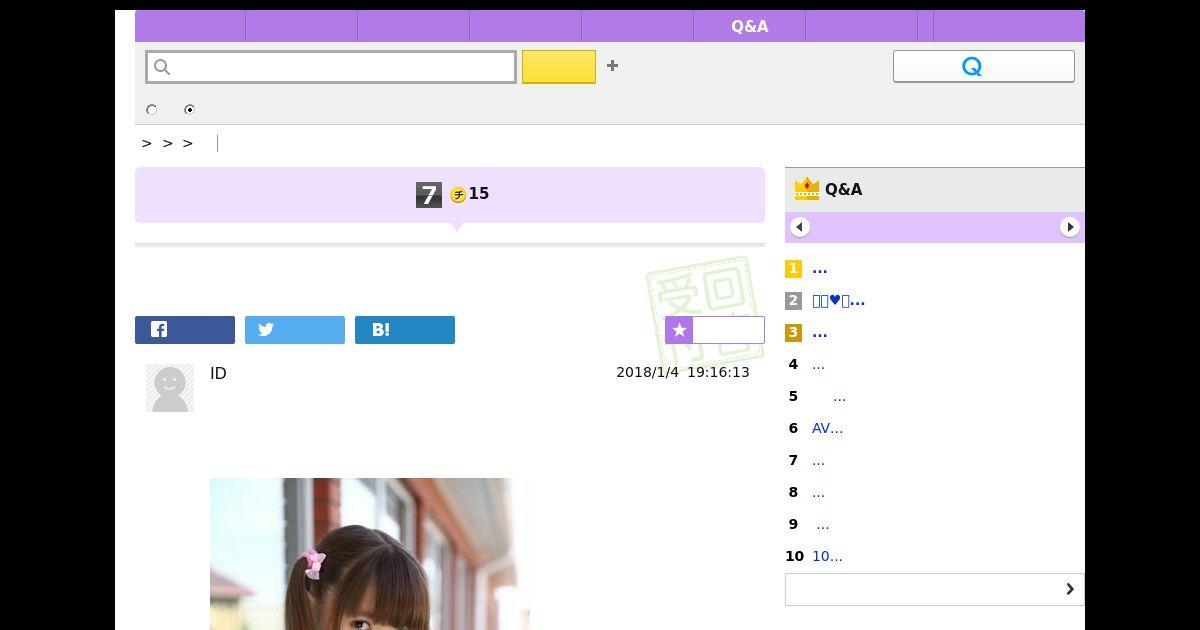Open ranking item number 2 with heart
The width and height of the screenshot is (1200, 630).
click(x=838, y=300)
